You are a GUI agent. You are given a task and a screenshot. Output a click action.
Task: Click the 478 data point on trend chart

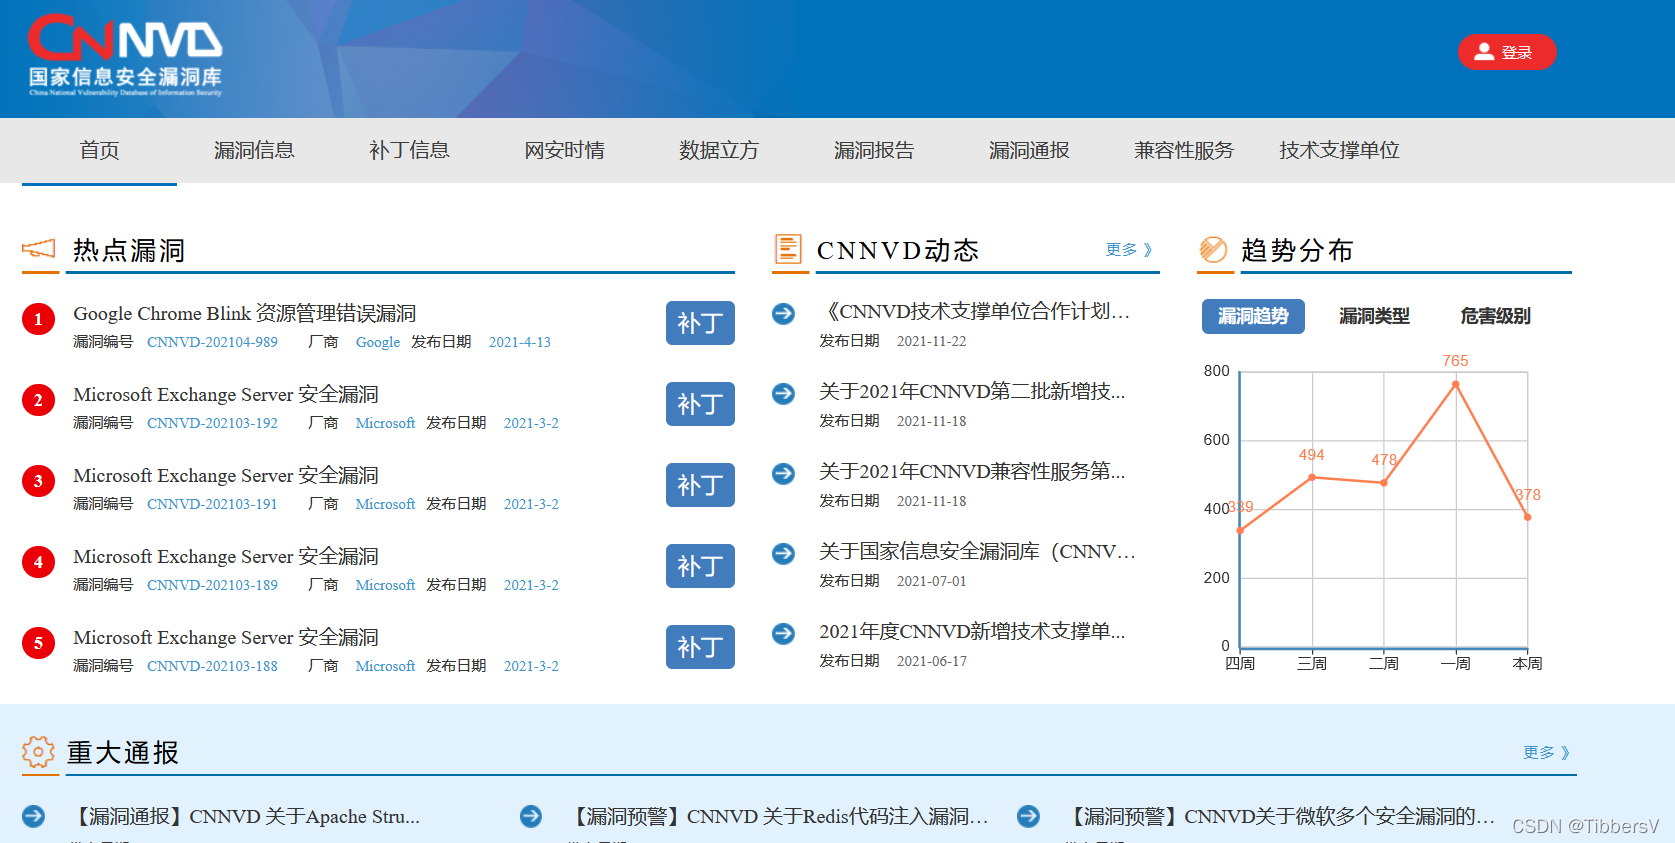(1384, 482)
